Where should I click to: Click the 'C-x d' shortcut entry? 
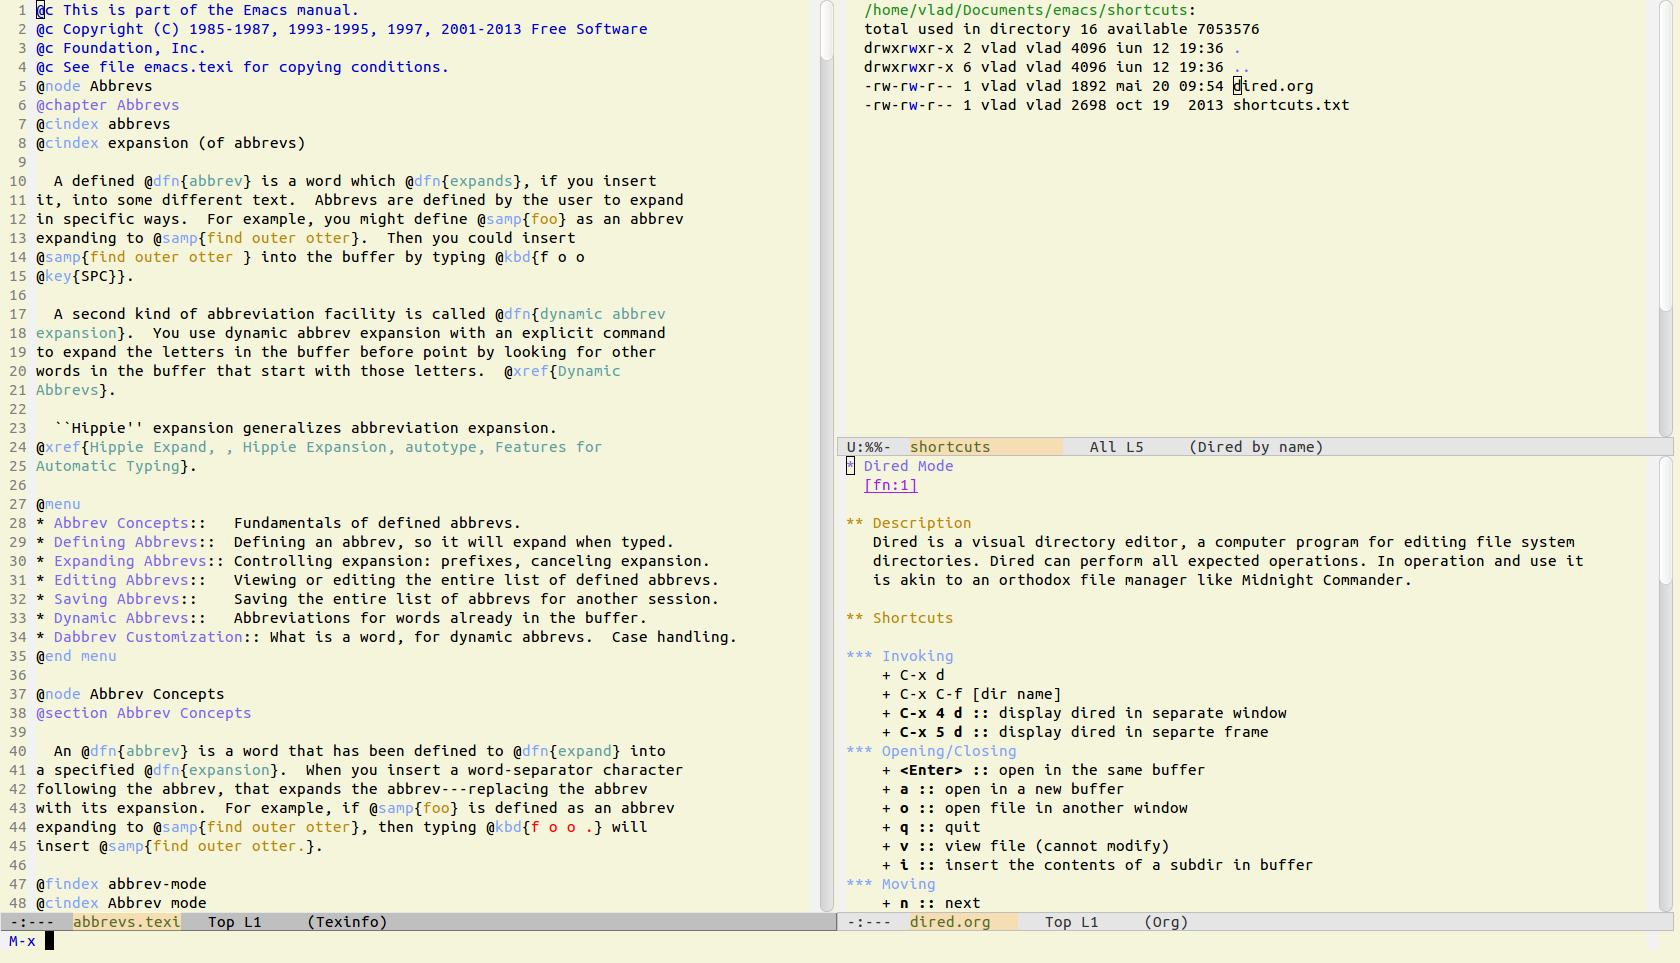pyautogui.click(x=922, y=675)
